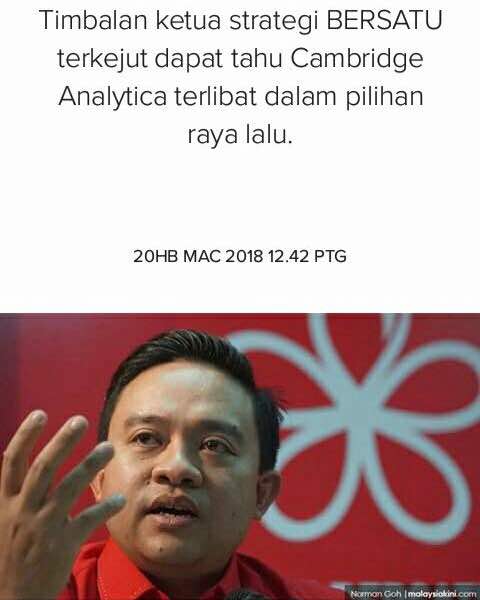Image resolution: width=480 pixels, height=600 pixels.
Task: Open the article photo of the man
Action: coord(240,457)
